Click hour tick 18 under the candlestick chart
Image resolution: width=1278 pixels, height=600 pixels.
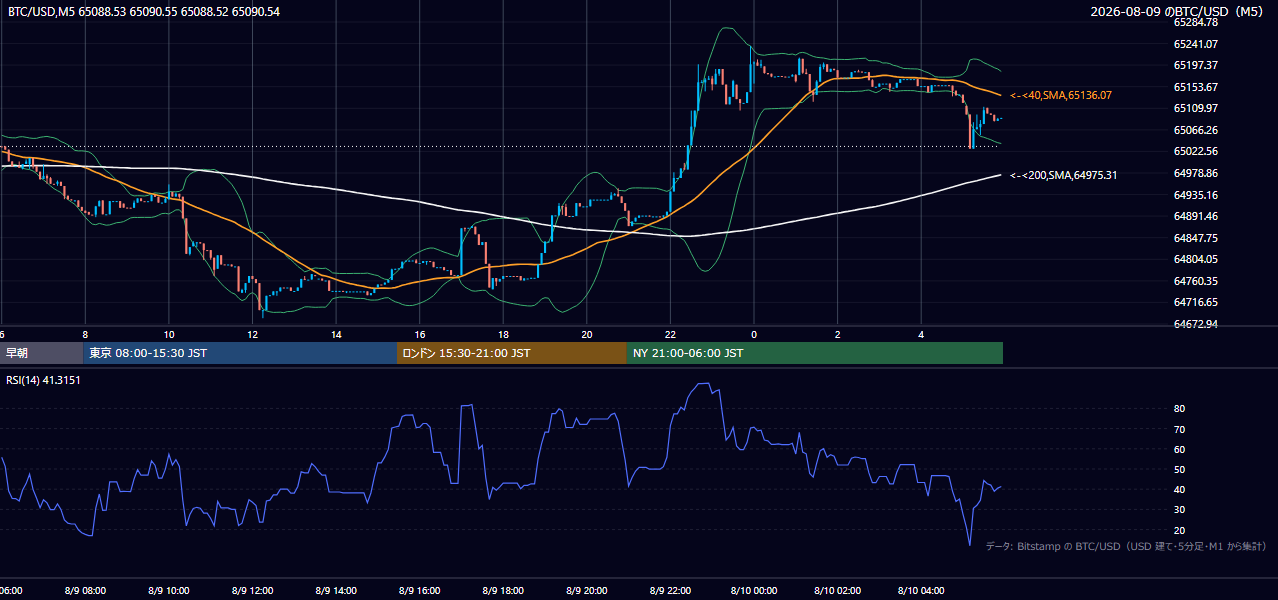coord(503,335)
